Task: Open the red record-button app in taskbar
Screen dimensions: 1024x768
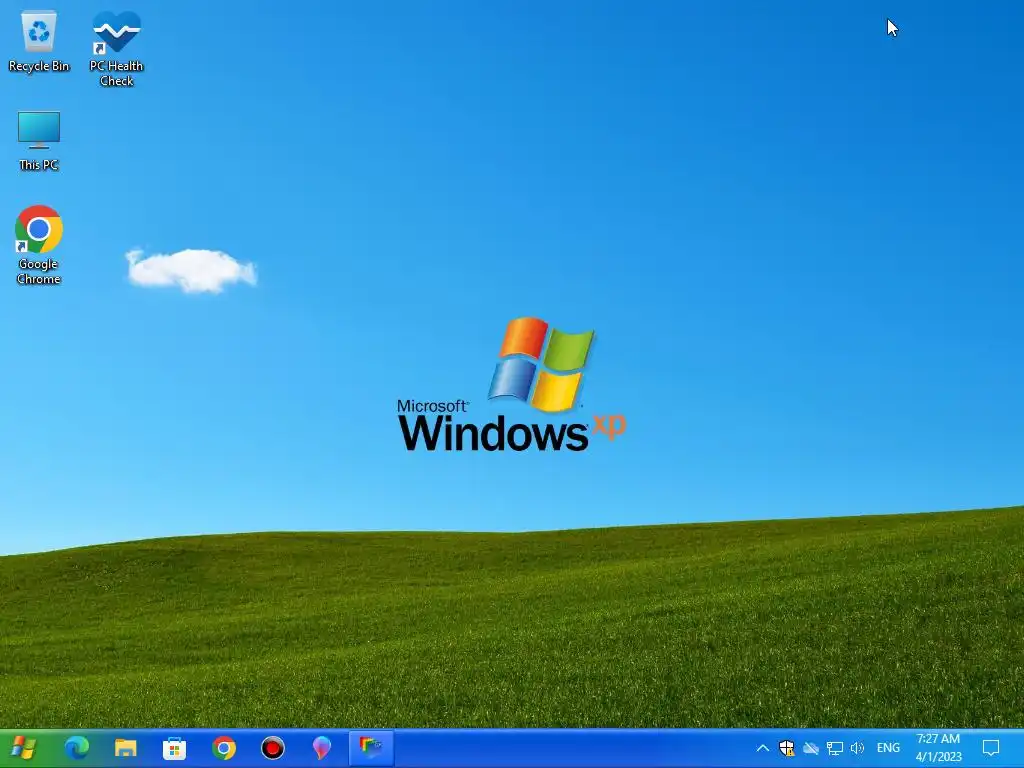Action: tap(272, 748)
